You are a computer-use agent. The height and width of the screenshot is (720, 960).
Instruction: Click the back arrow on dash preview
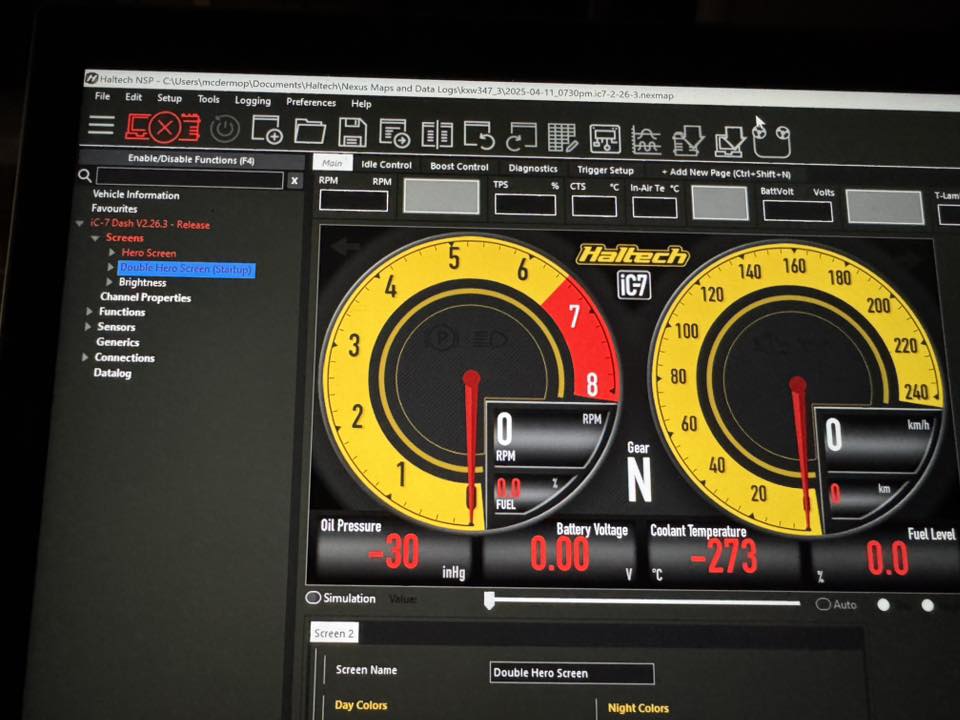345,247
